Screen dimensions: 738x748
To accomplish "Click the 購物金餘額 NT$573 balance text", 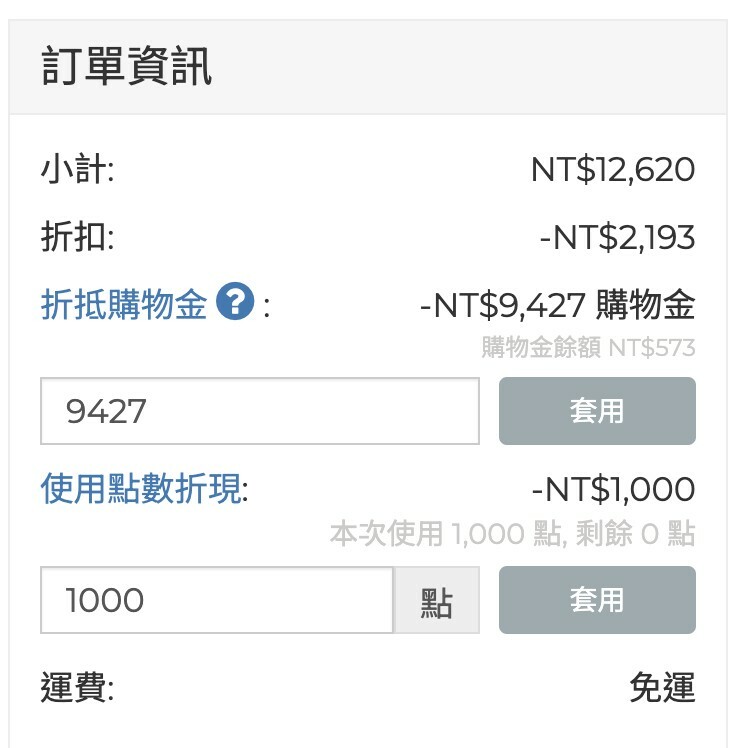I will (588, 348).
